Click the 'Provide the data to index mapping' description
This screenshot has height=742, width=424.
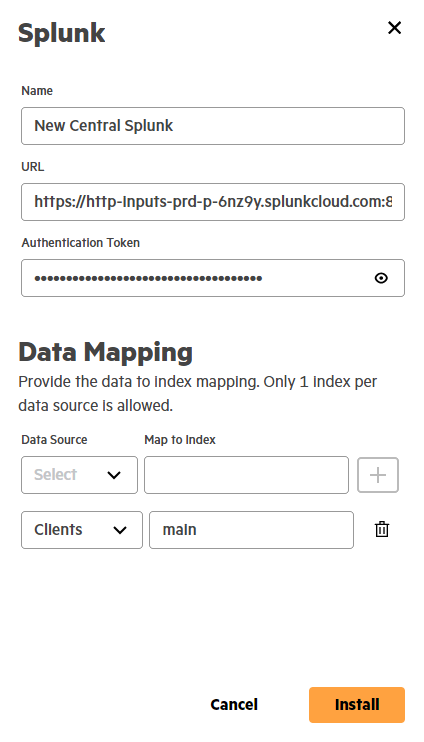pyautogui.click(x=197, y=394)
